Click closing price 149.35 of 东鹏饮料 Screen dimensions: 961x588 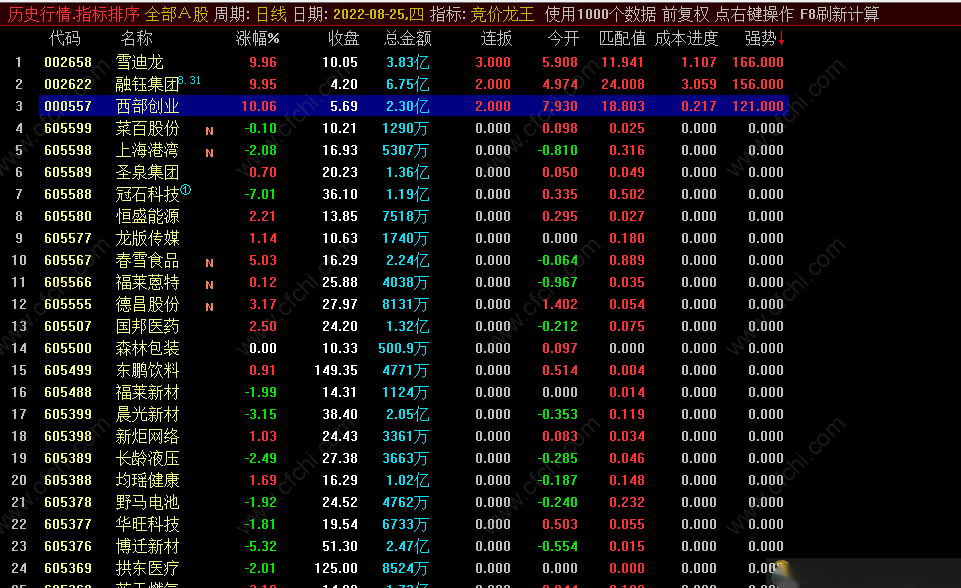point(336,370)
